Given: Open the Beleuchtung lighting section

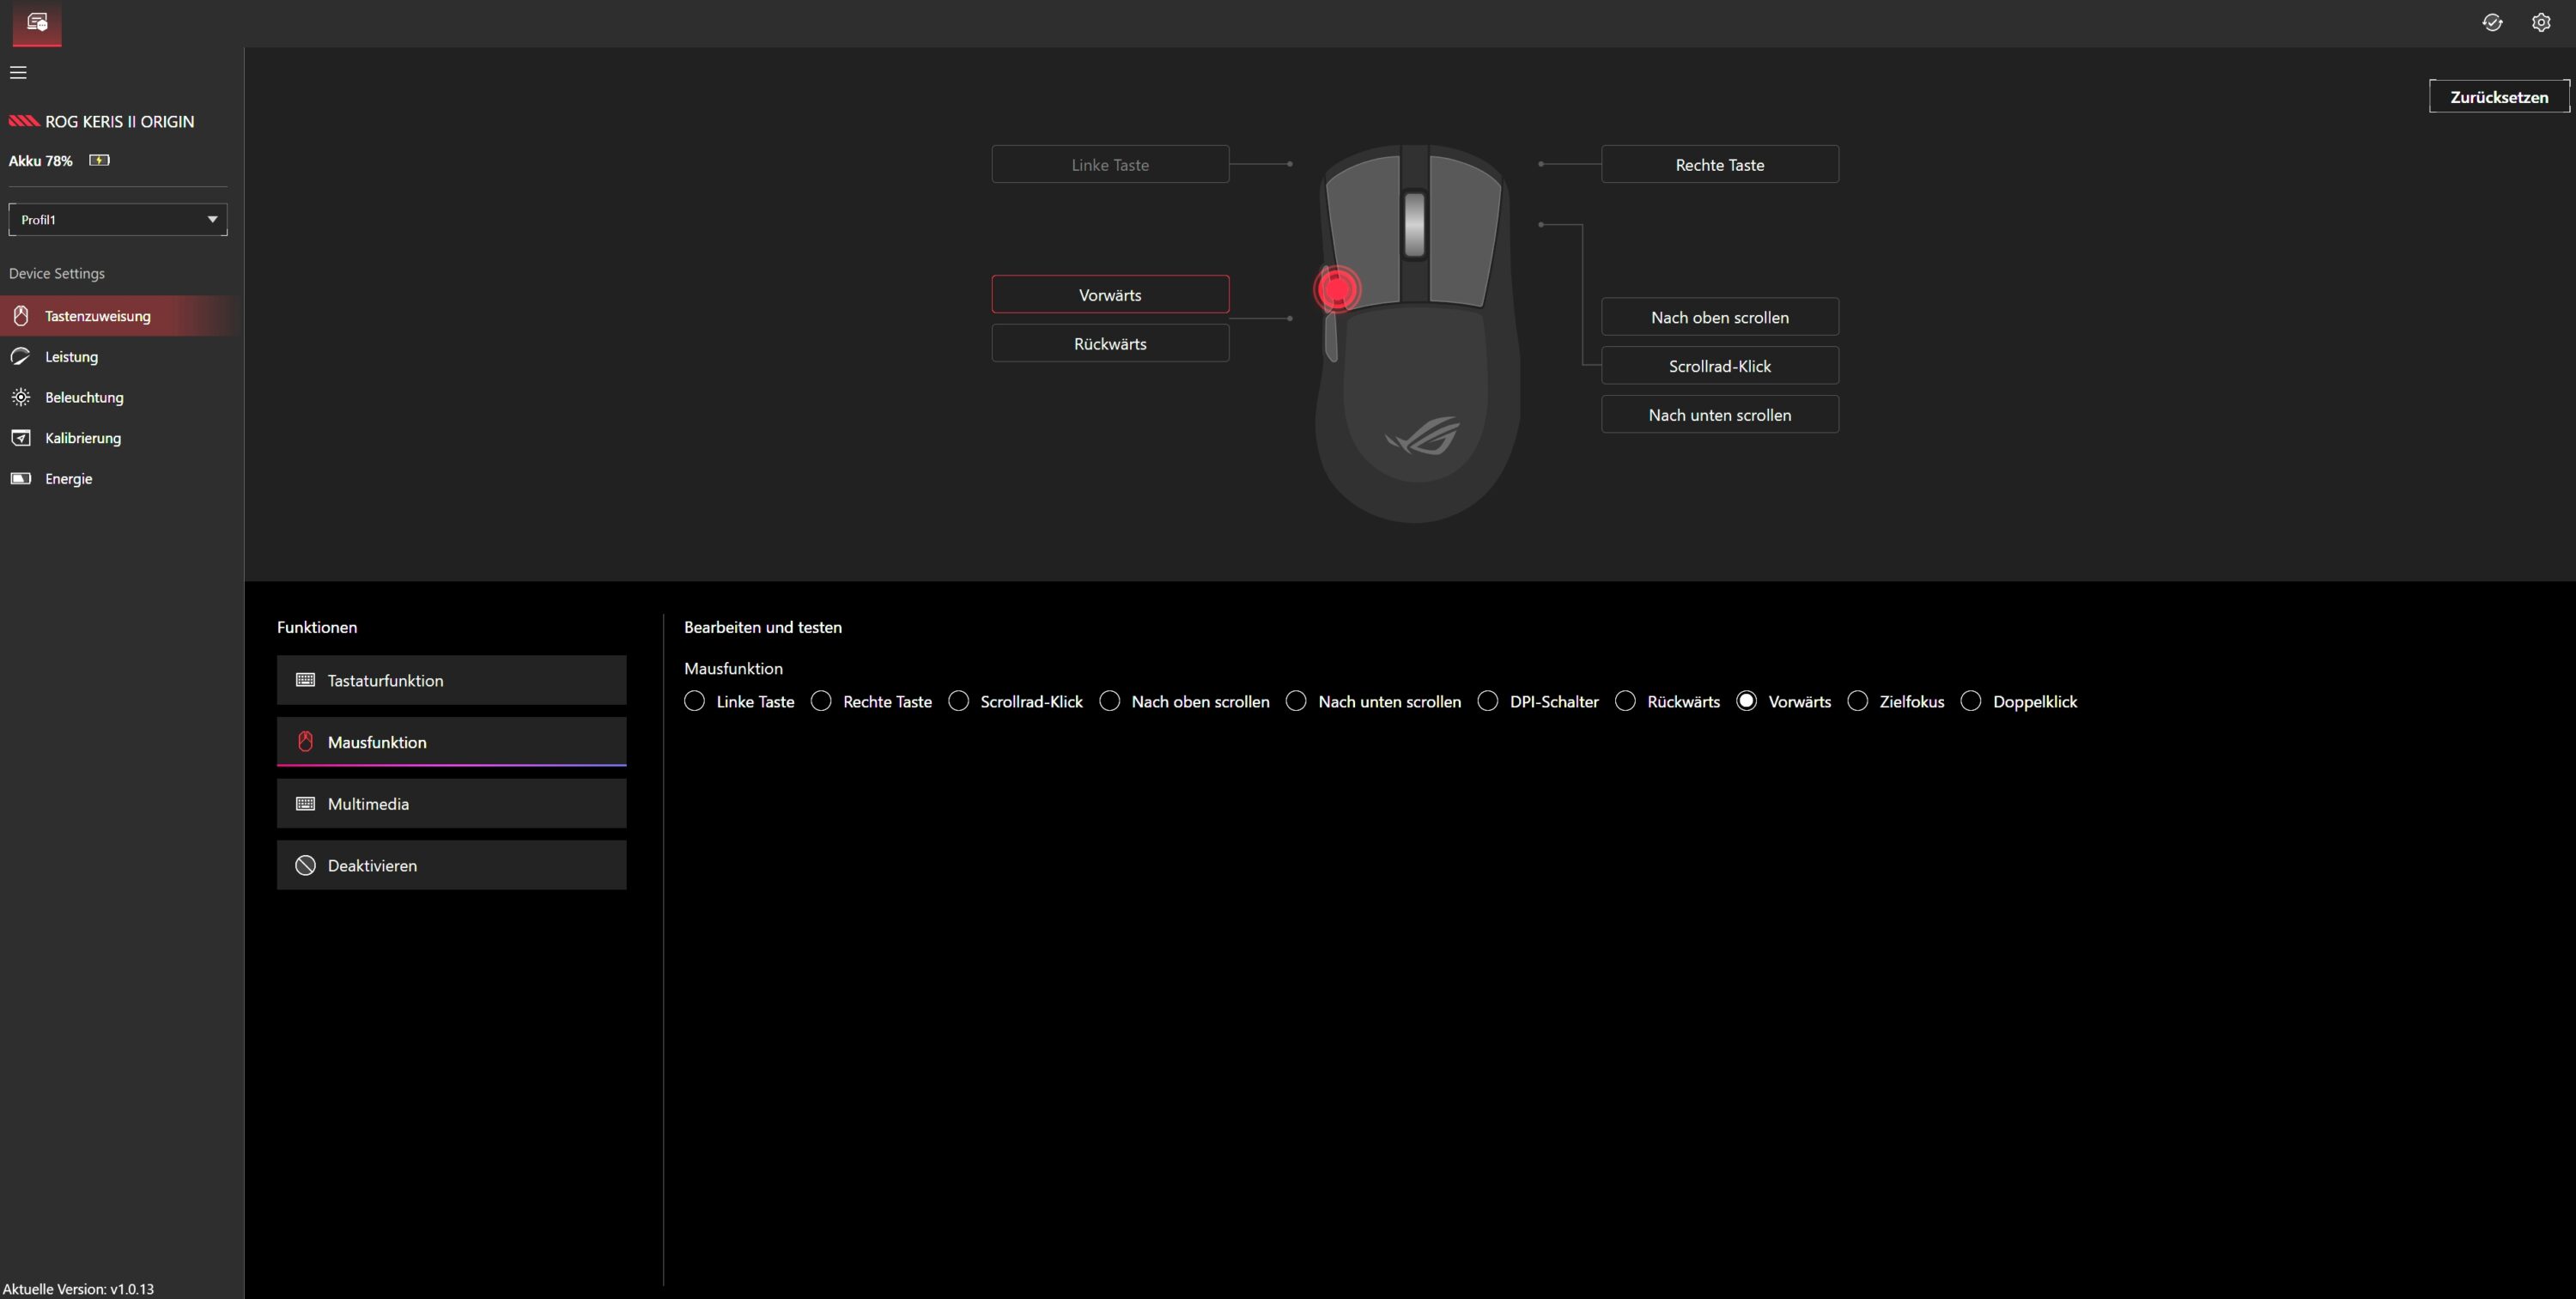Looking at the screenshot, I should [x=84, y=397].
